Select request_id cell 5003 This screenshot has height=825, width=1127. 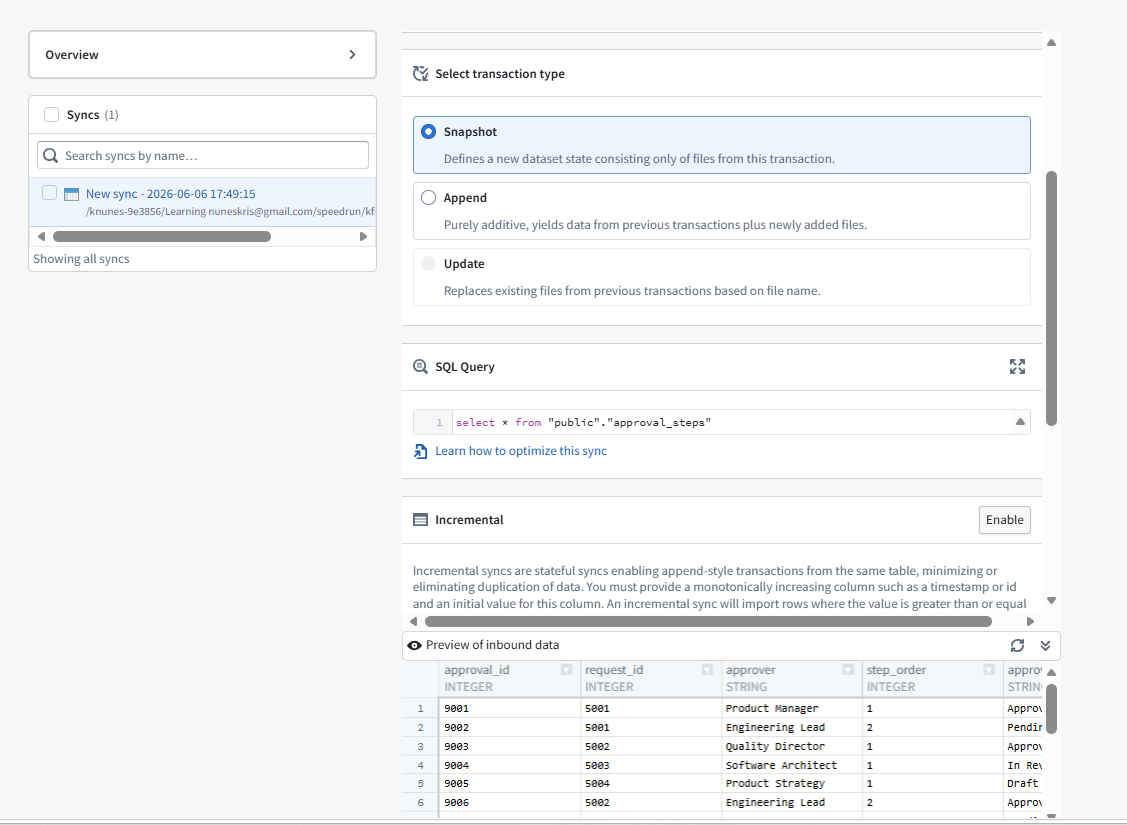click(x=650, y=765)
